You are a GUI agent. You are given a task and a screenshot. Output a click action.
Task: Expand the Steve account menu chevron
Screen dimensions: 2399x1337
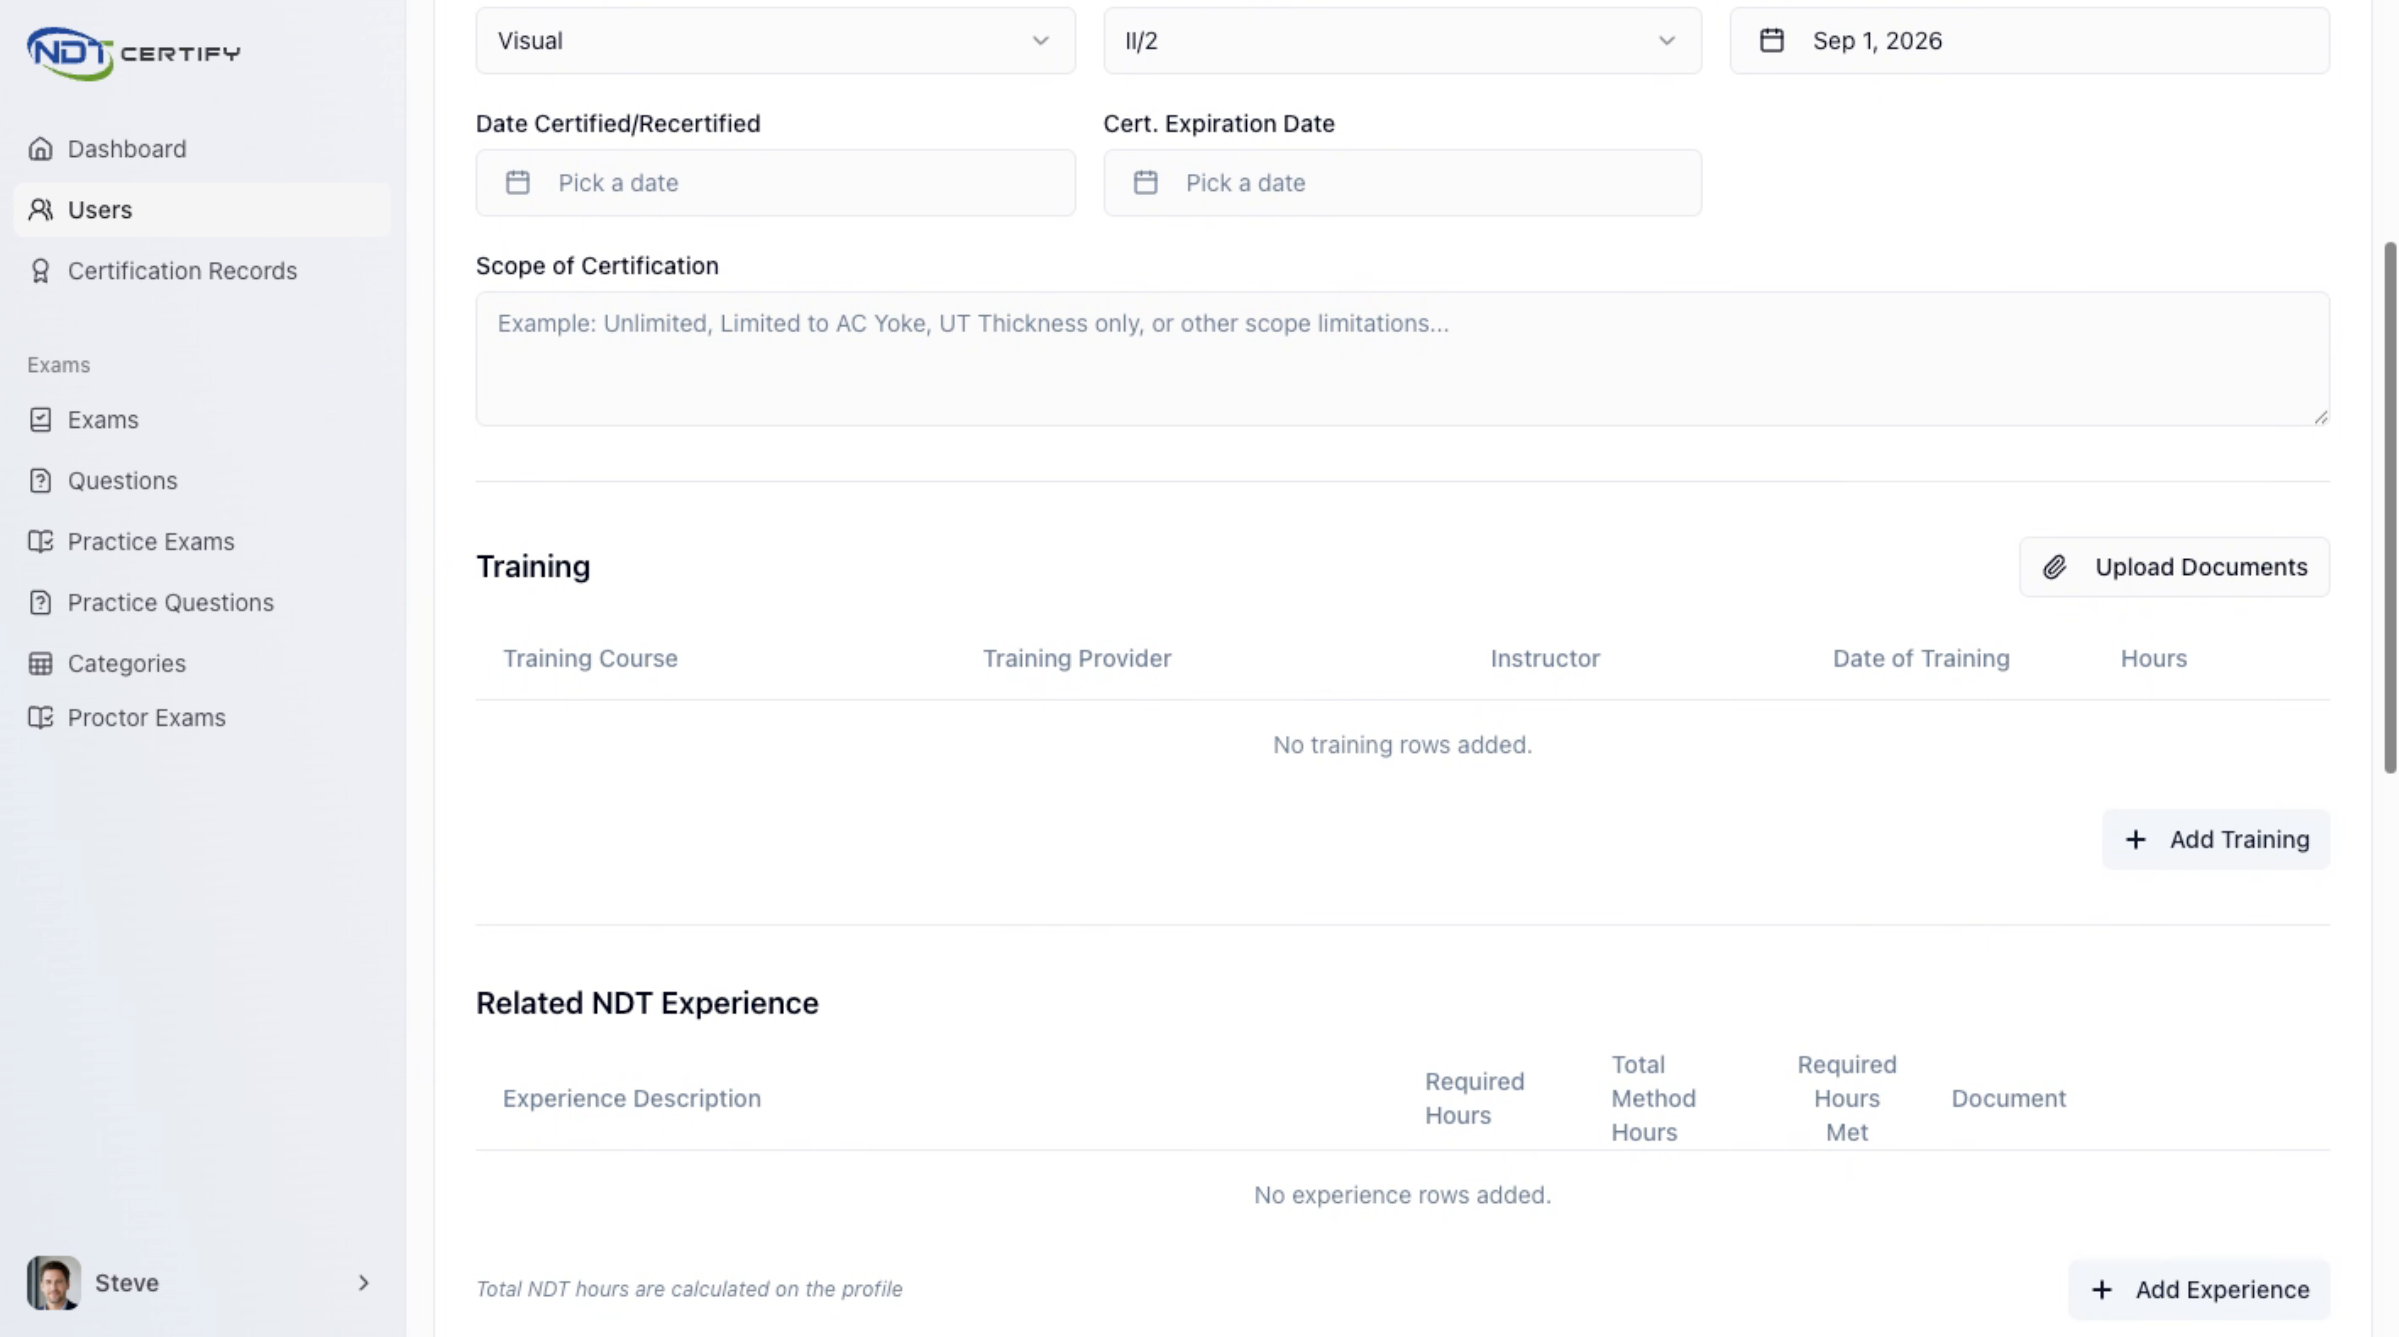(x=363, y=1282)
